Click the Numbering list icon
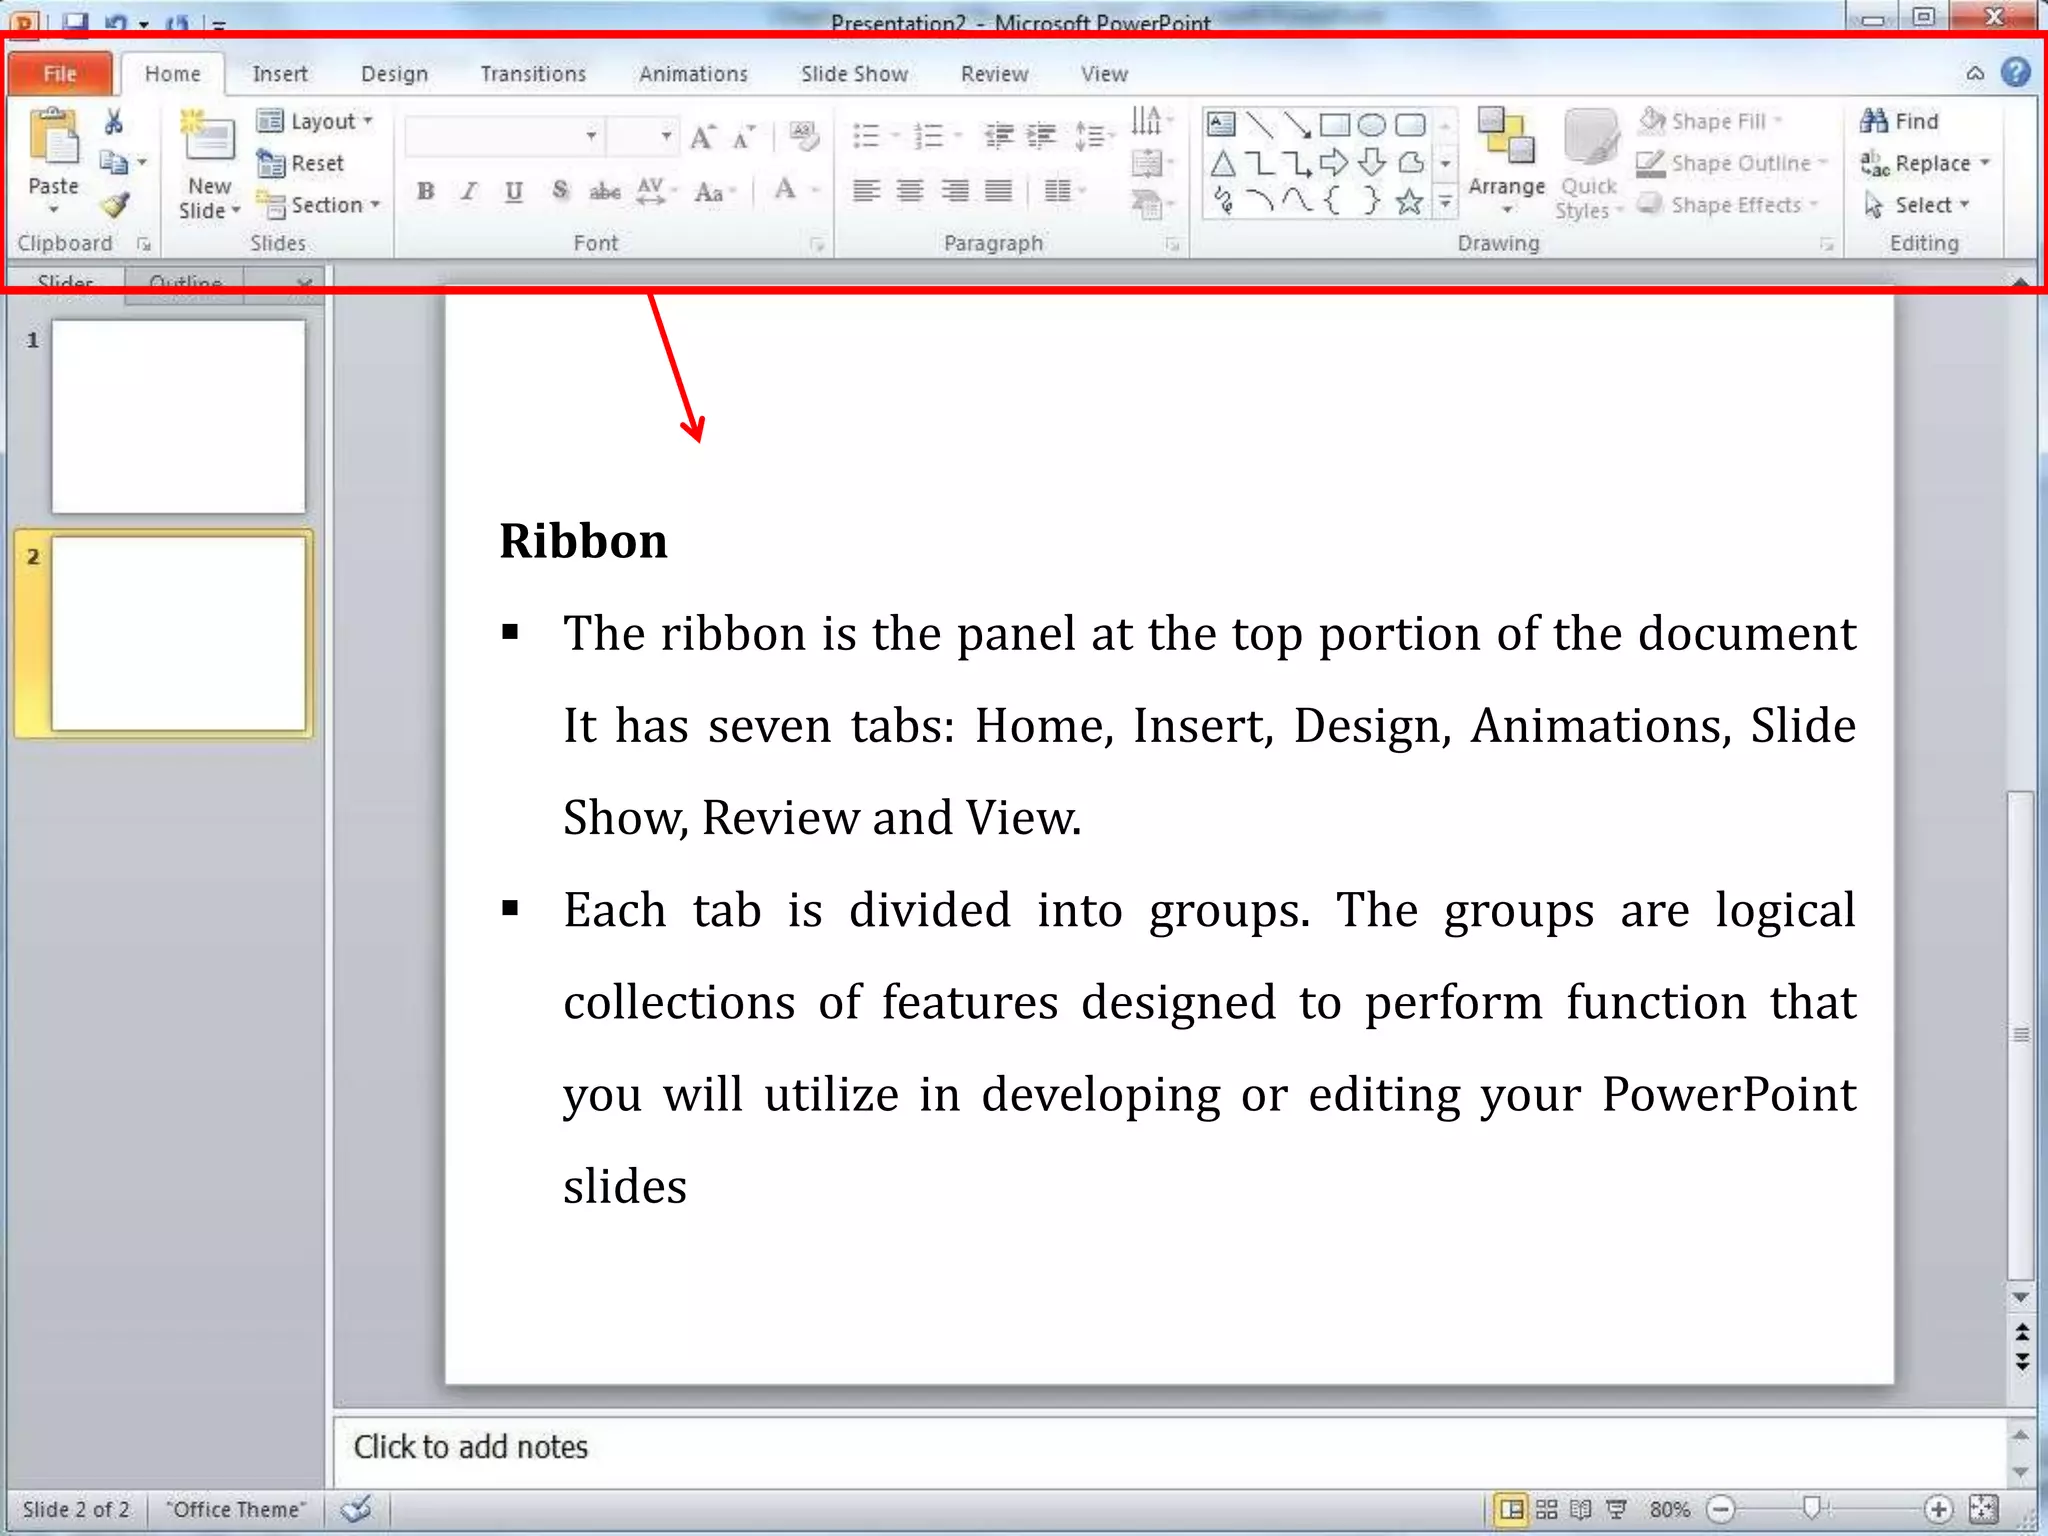Screen dimensions: 2048x1536 (x=930, y=136)
